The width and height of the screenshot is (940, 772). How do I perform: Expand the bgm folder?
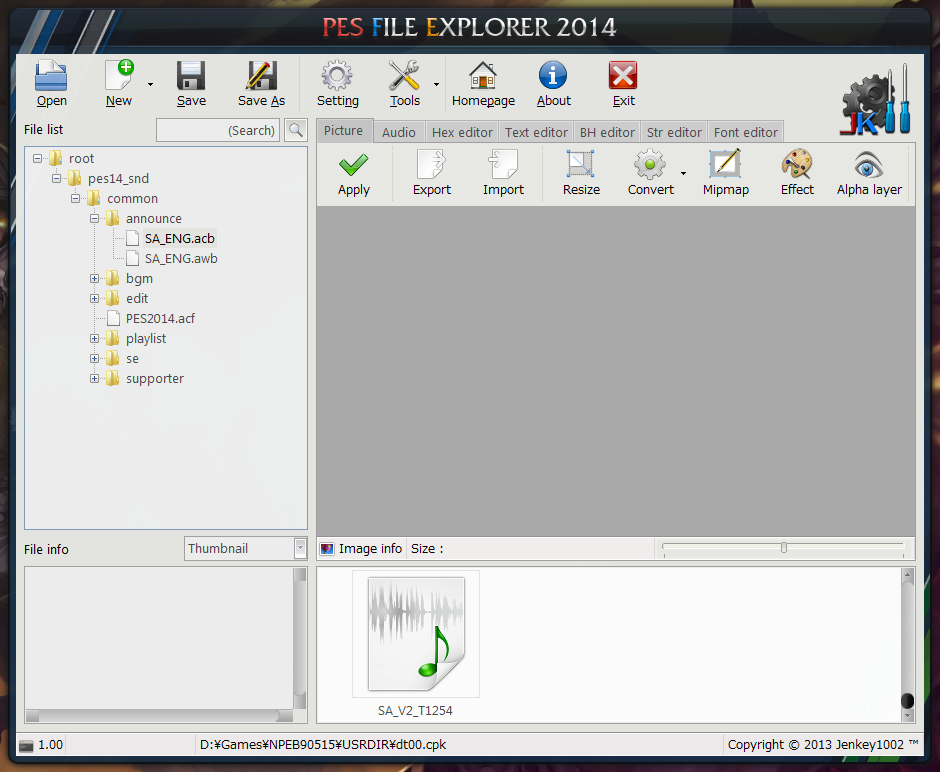(94, 278)
